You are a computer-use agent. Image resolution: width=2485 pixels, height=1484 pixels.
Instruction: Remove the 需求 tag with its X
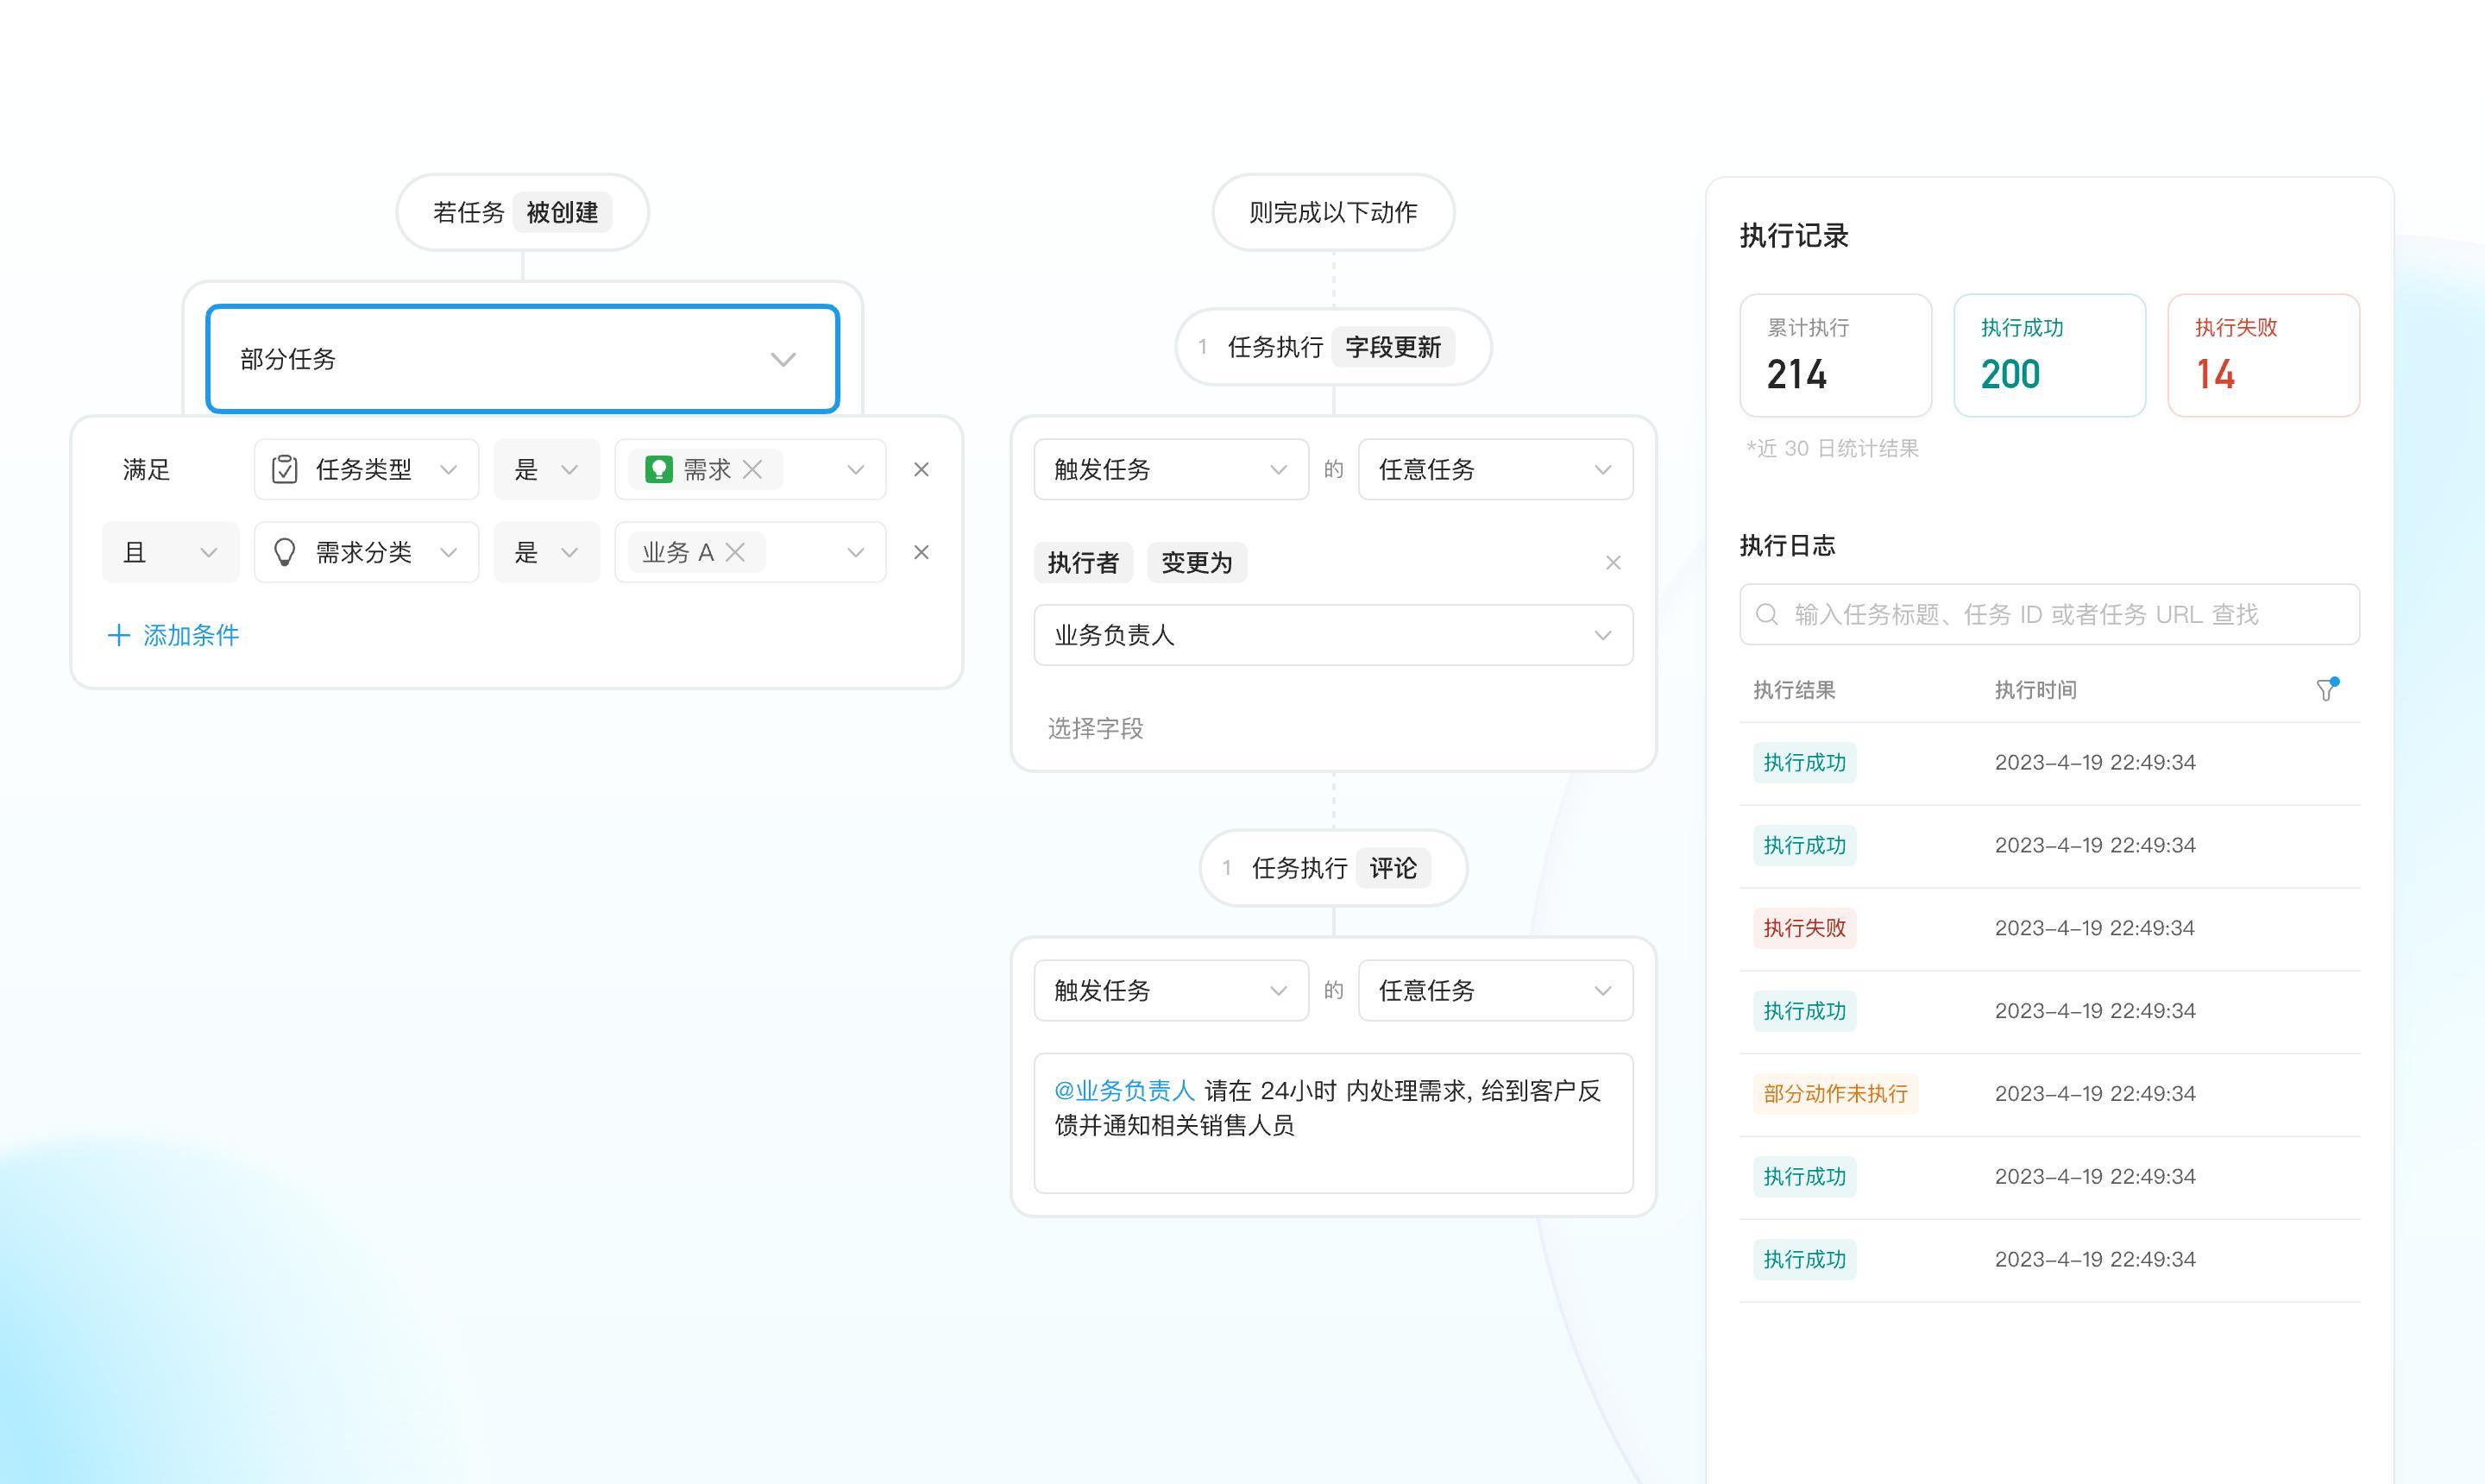click(x=753, y=469)
